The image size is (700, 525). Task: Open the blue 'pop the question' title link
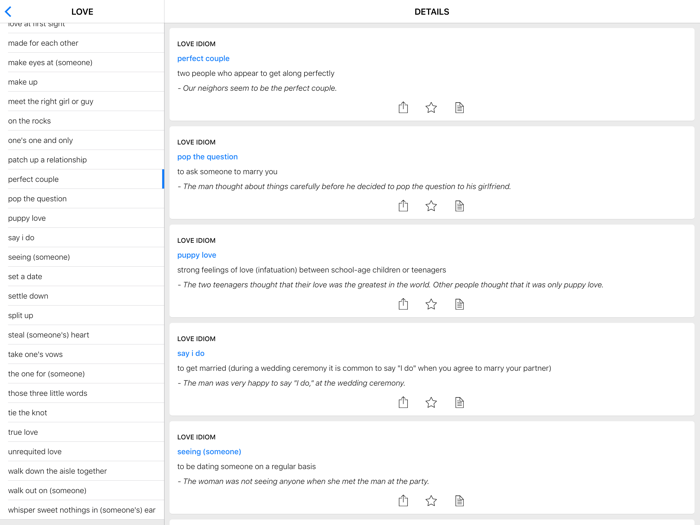tap(207, 157)
